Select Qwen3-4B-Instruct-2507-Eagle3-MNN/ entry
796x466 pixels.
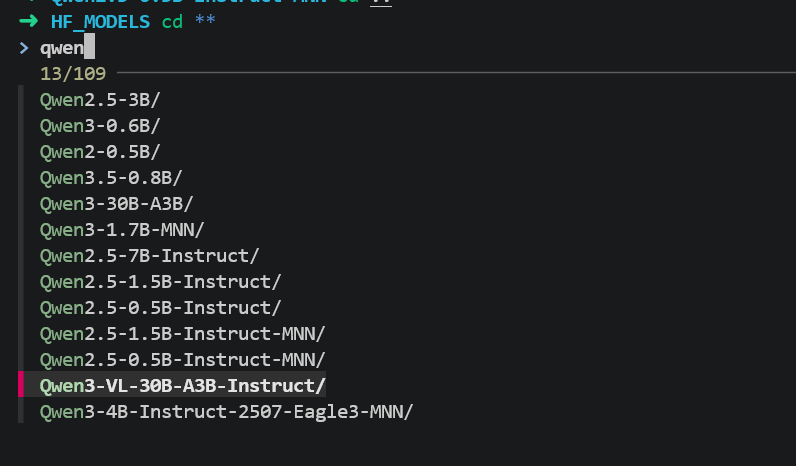(226, 411)
